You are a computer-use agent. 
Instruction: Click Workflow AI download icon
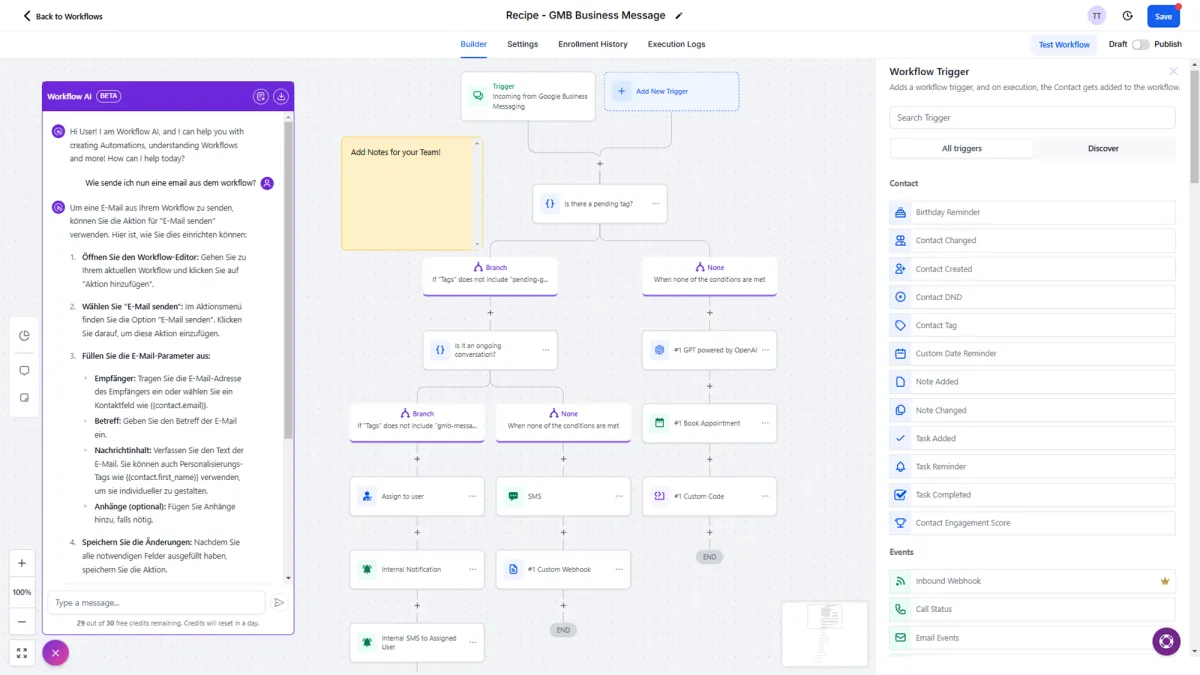(281, 96)
